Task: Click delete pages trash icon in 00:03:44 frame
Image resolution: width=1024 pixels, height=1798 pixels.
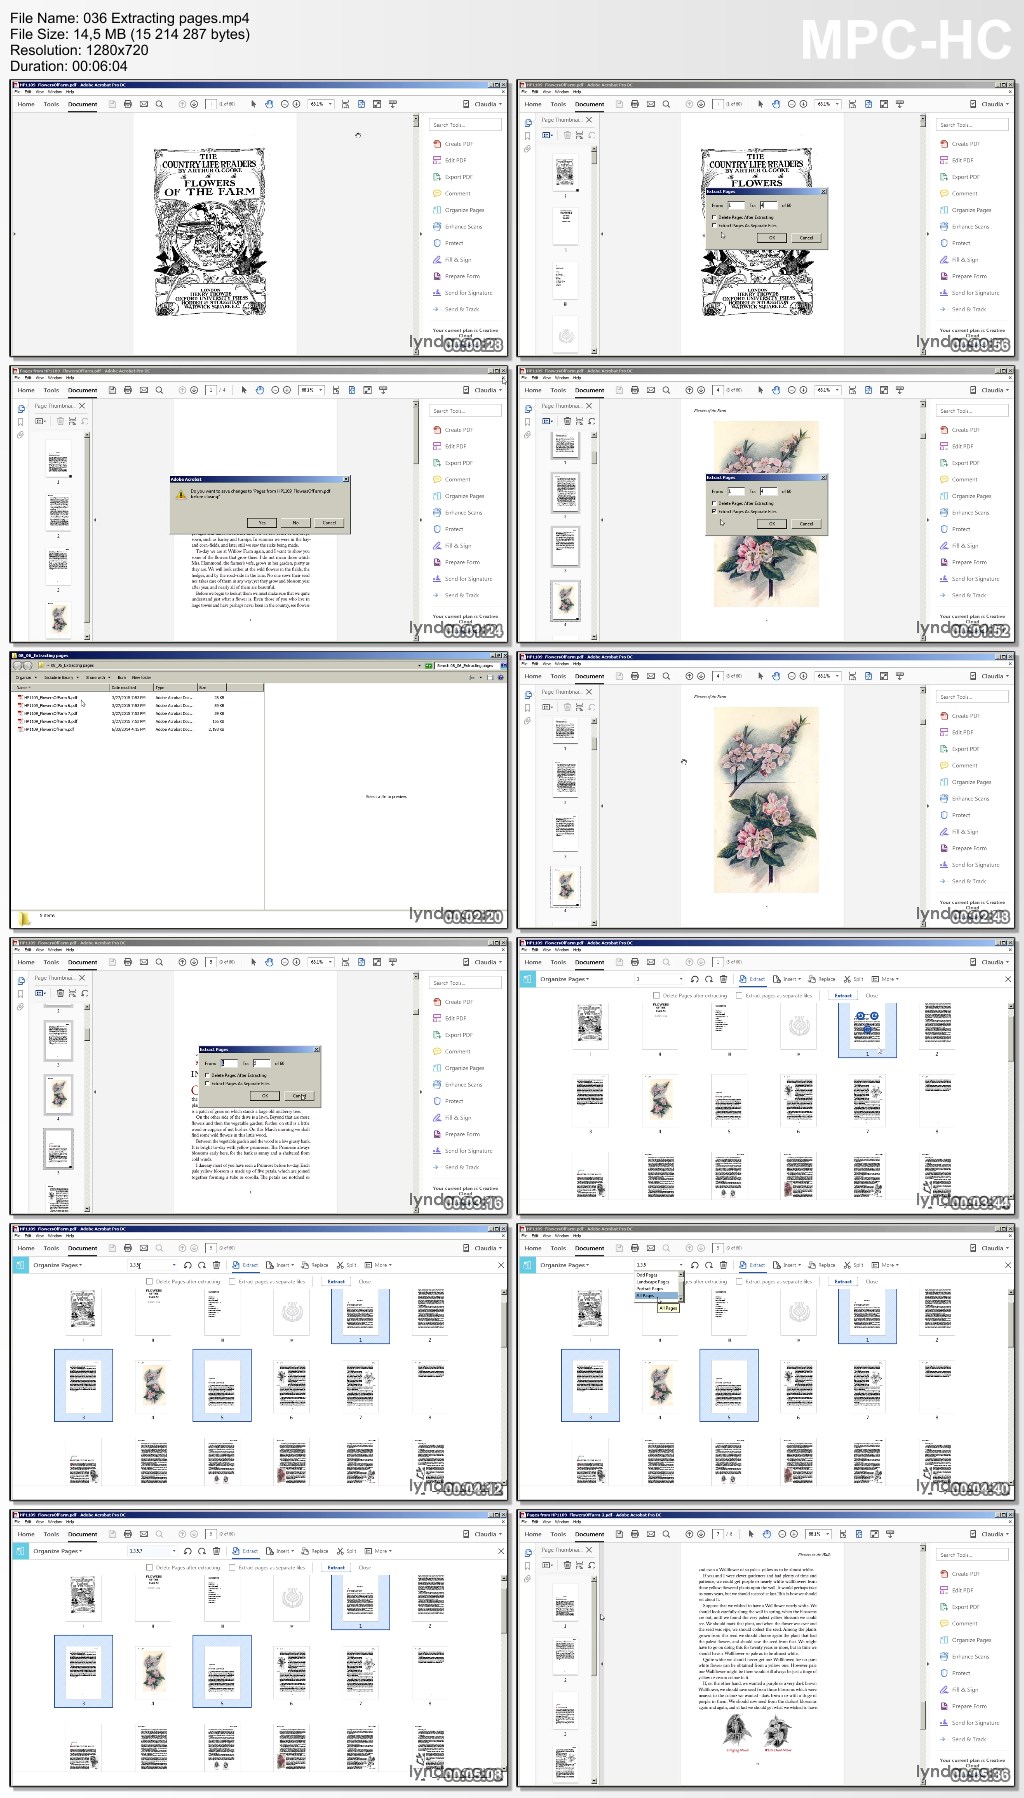Action: click(724, 980)
